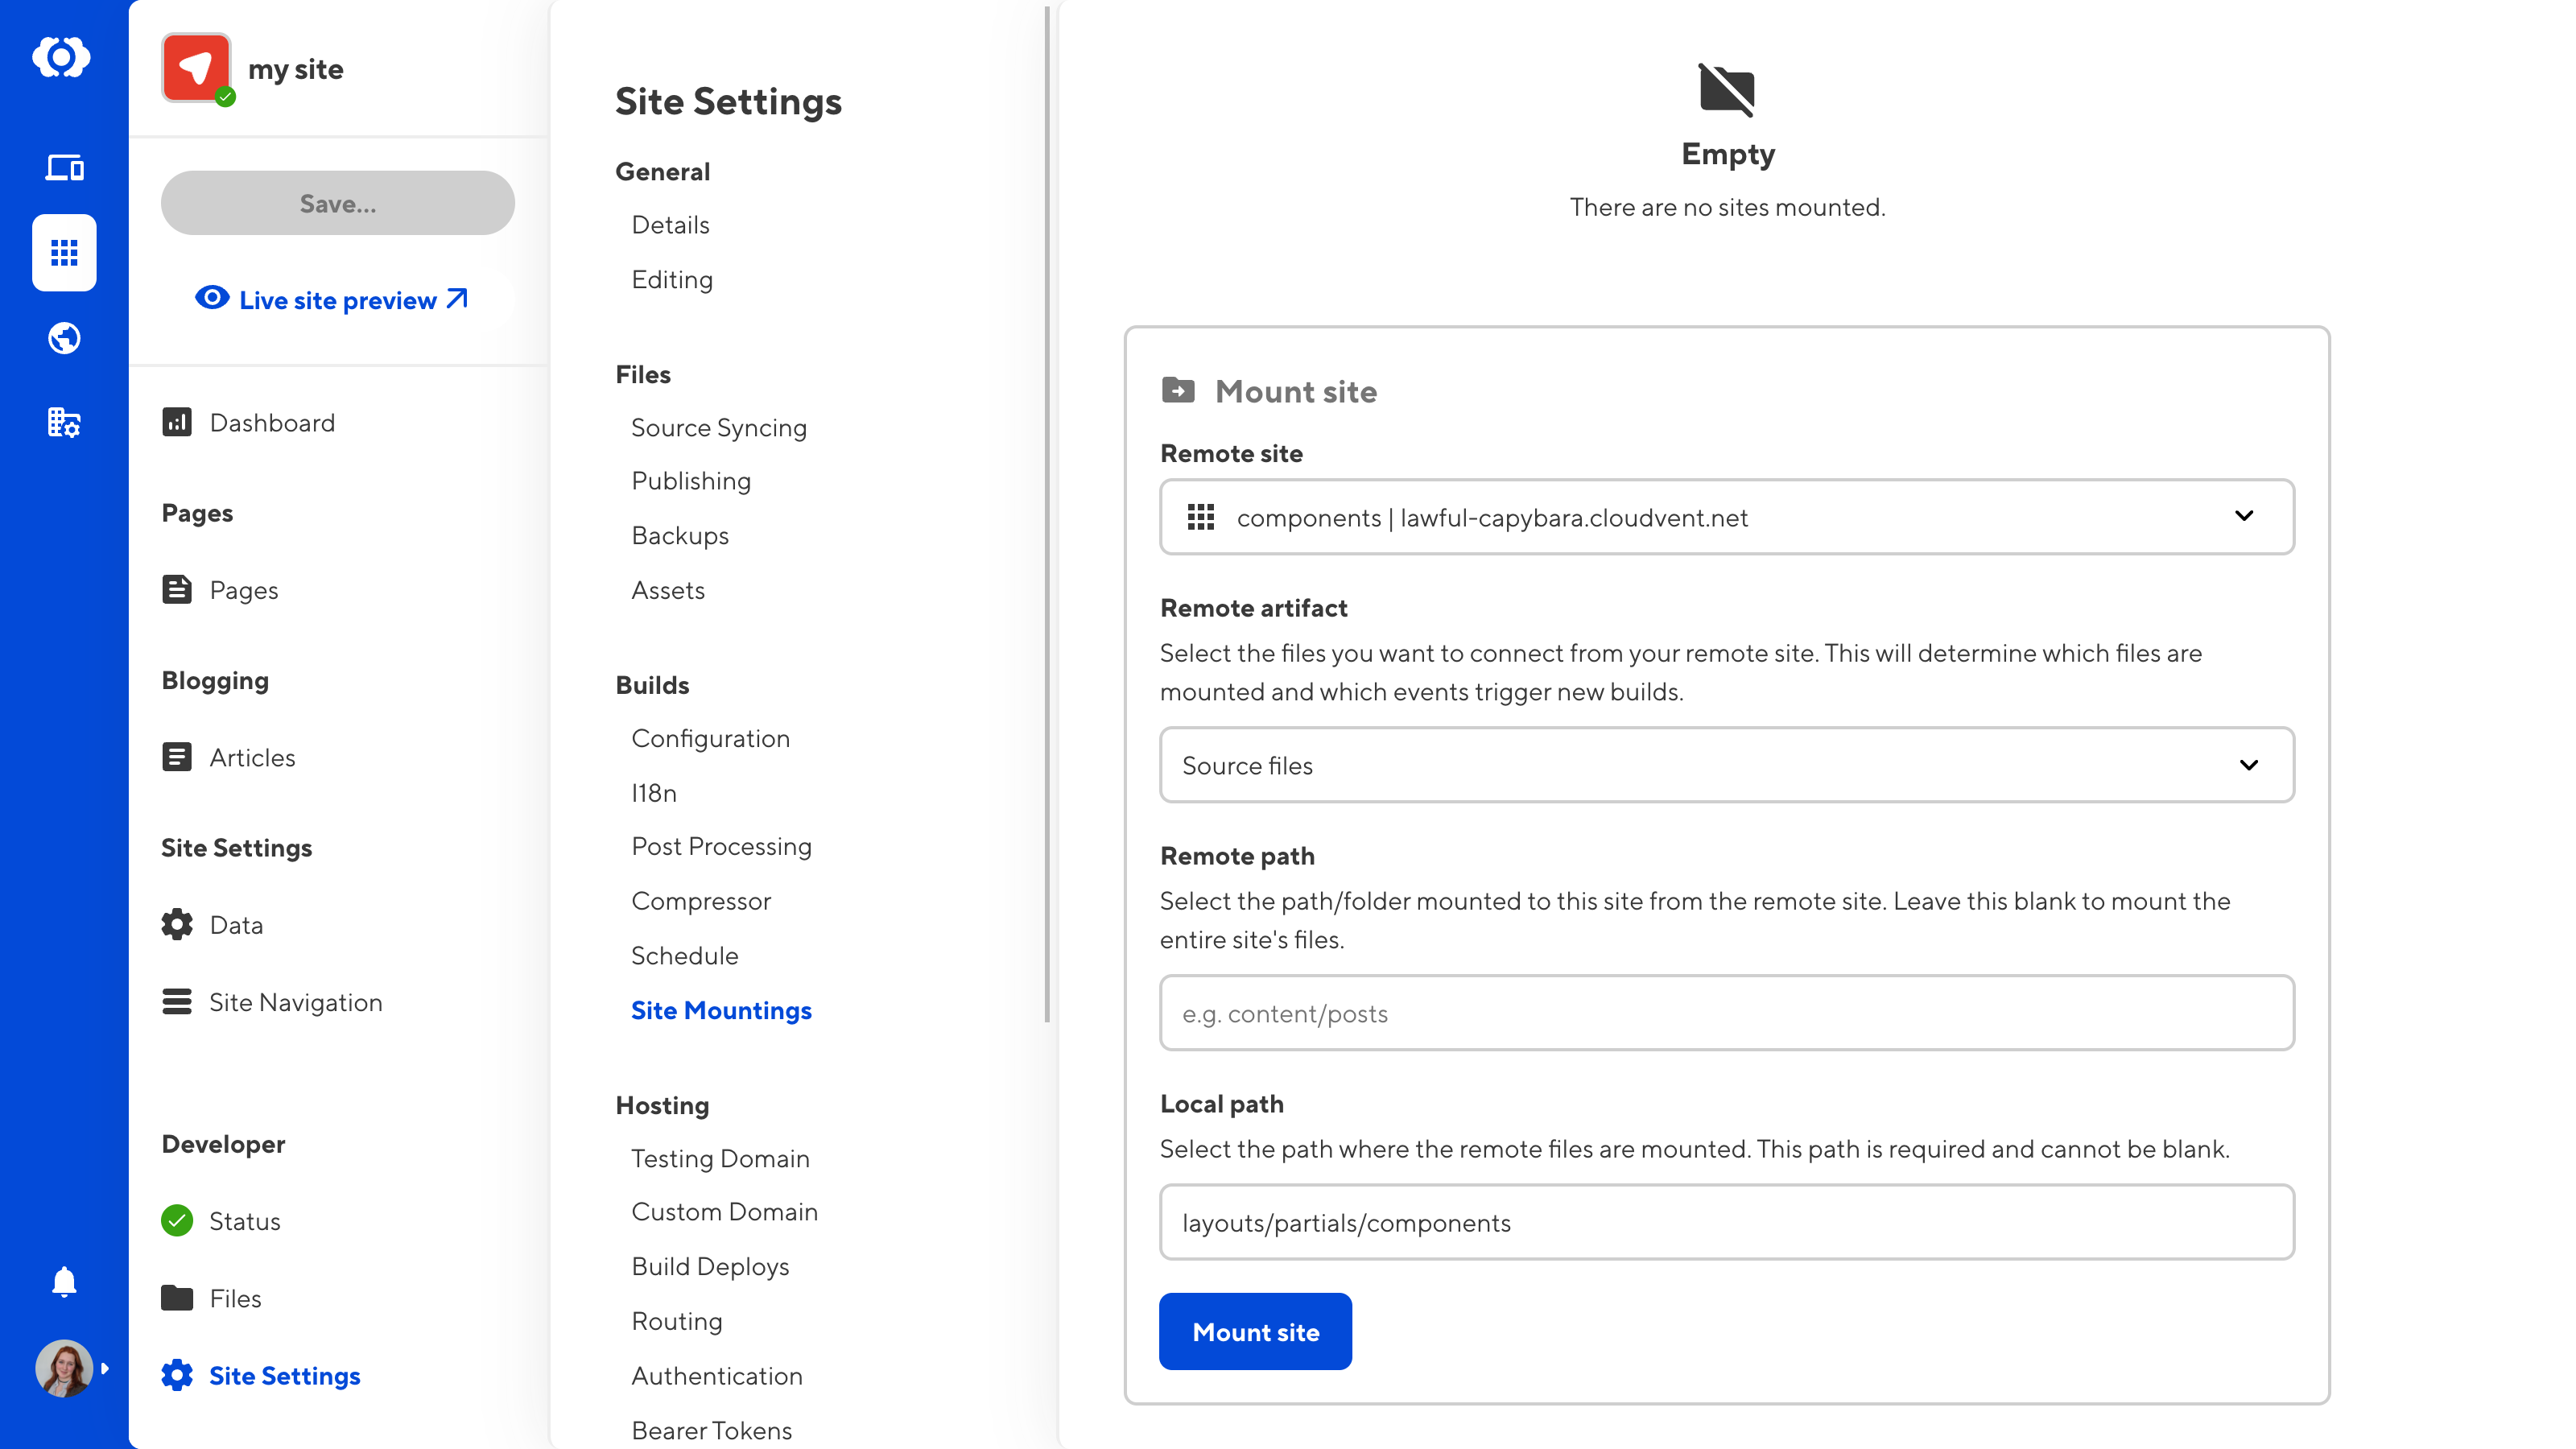Image resolution: width=2576 pixels, height=1449 pixels.
Task: Select Source Syncing in settings menu
Action: [718, 428]
